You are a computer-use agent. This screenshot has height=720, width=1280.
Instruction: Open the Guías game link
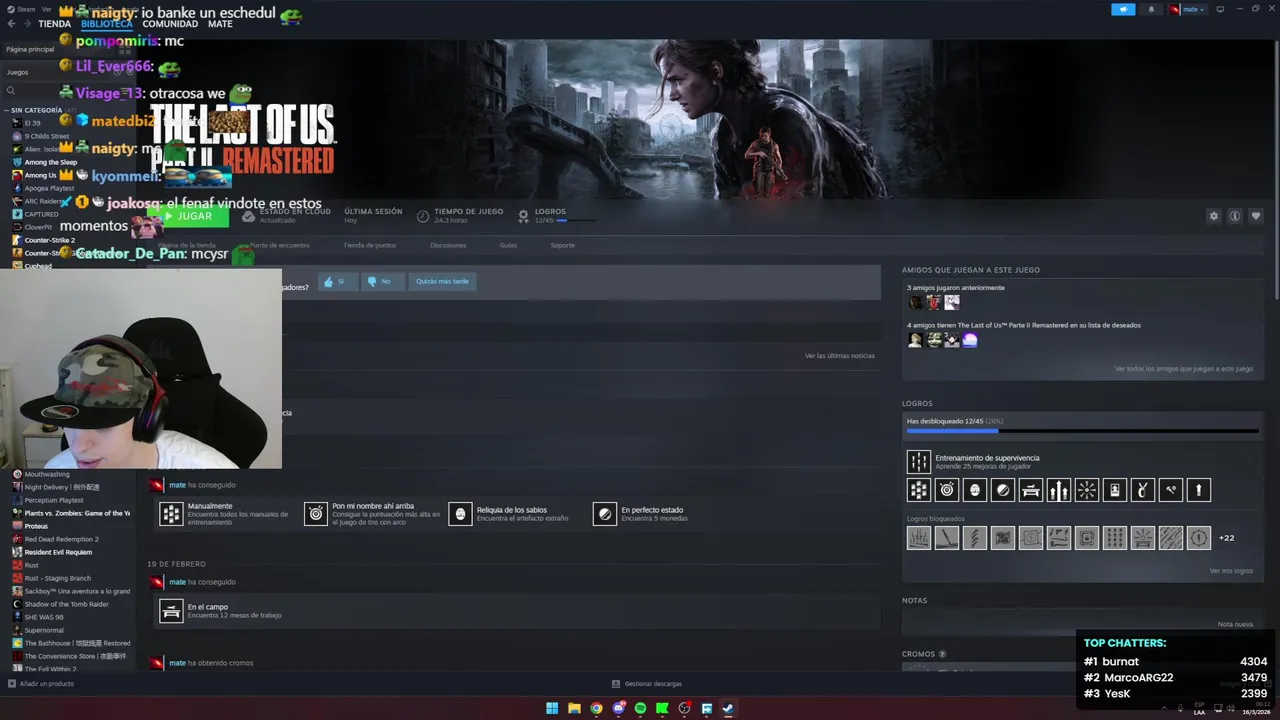(508, 245)
